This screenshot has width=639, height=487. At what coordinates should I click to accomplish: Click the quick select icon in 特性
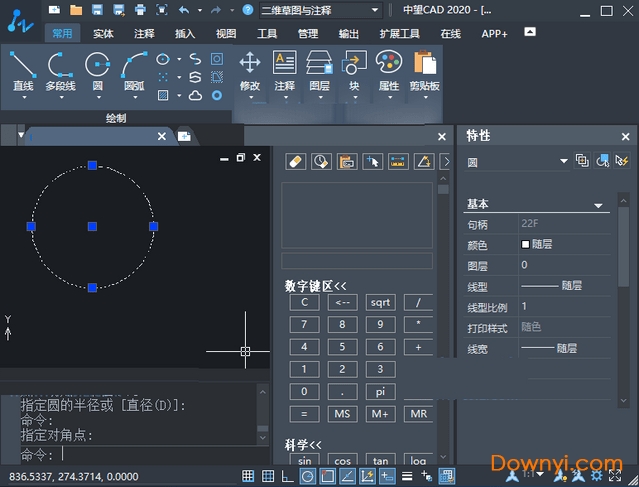(622, 161)
